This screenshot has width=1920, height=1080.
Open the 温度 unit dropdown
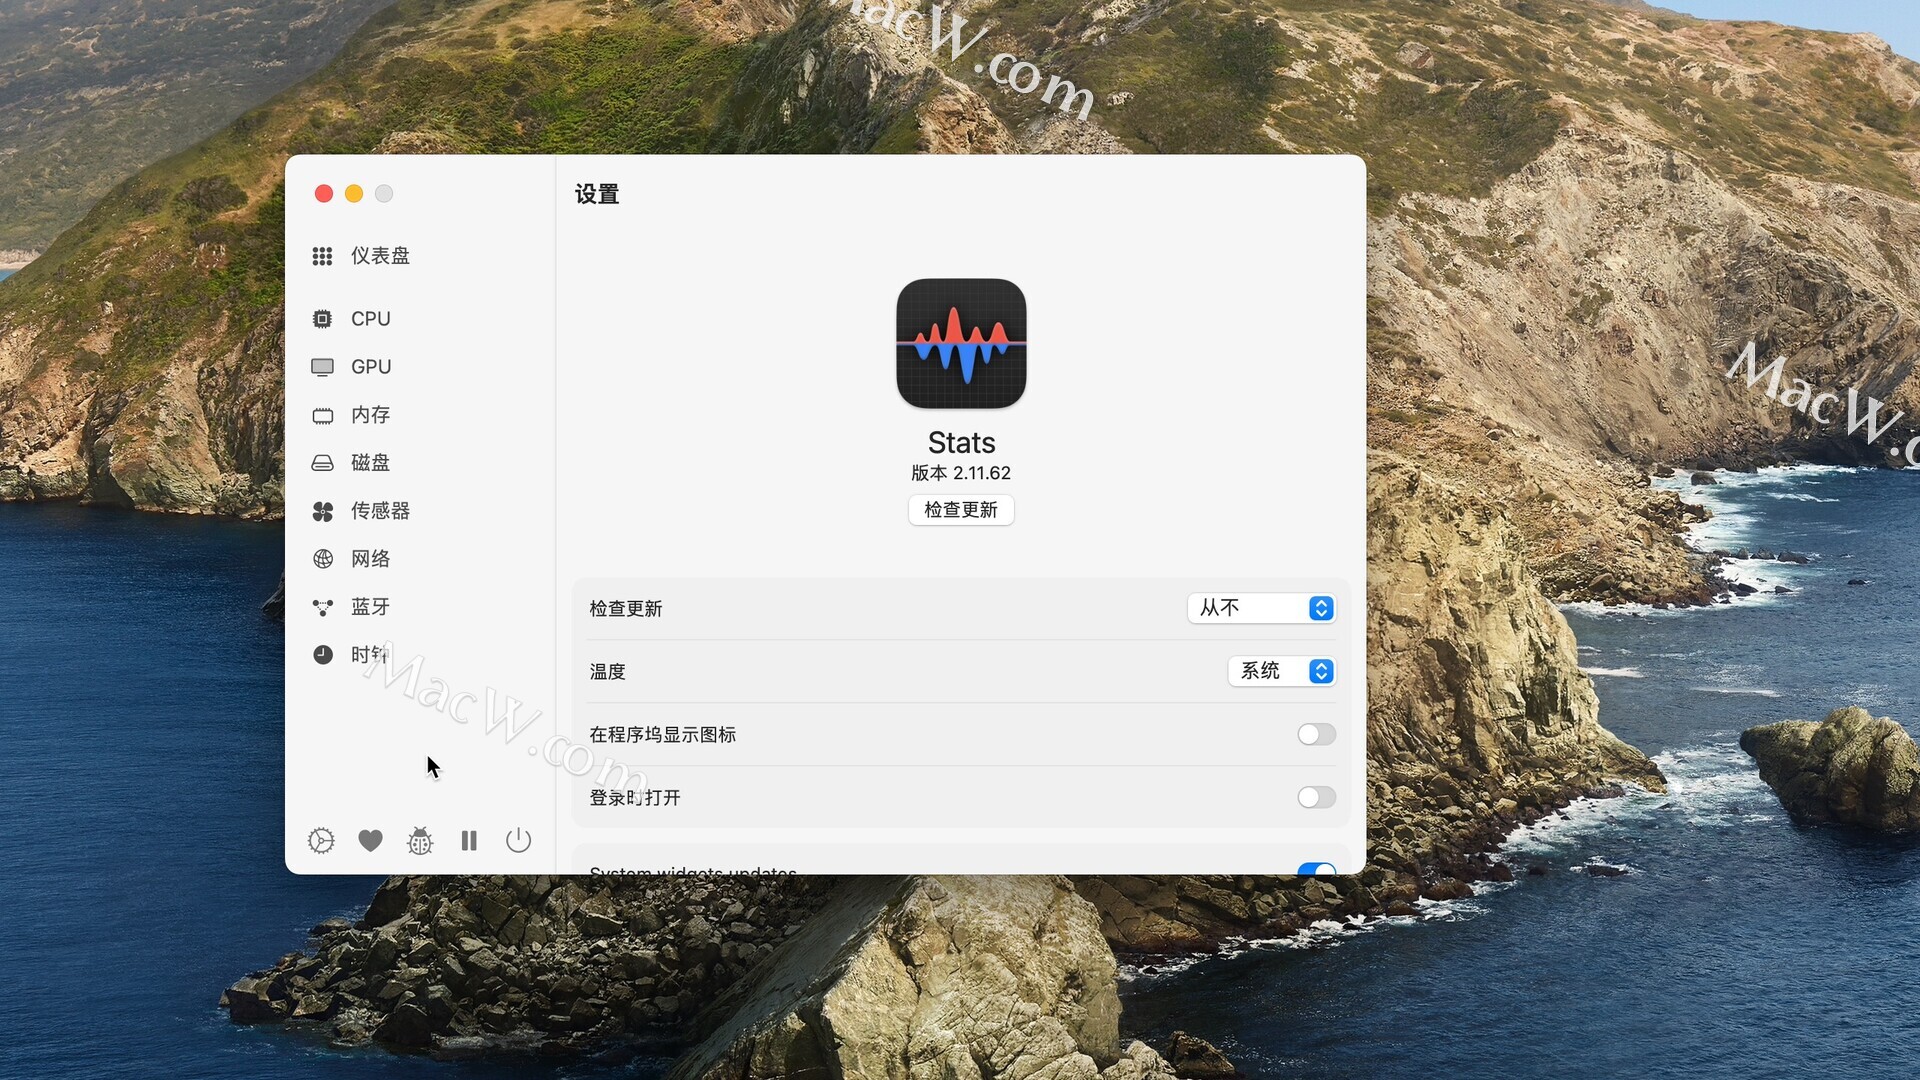pyautogui.click(x=1281, y=671)
